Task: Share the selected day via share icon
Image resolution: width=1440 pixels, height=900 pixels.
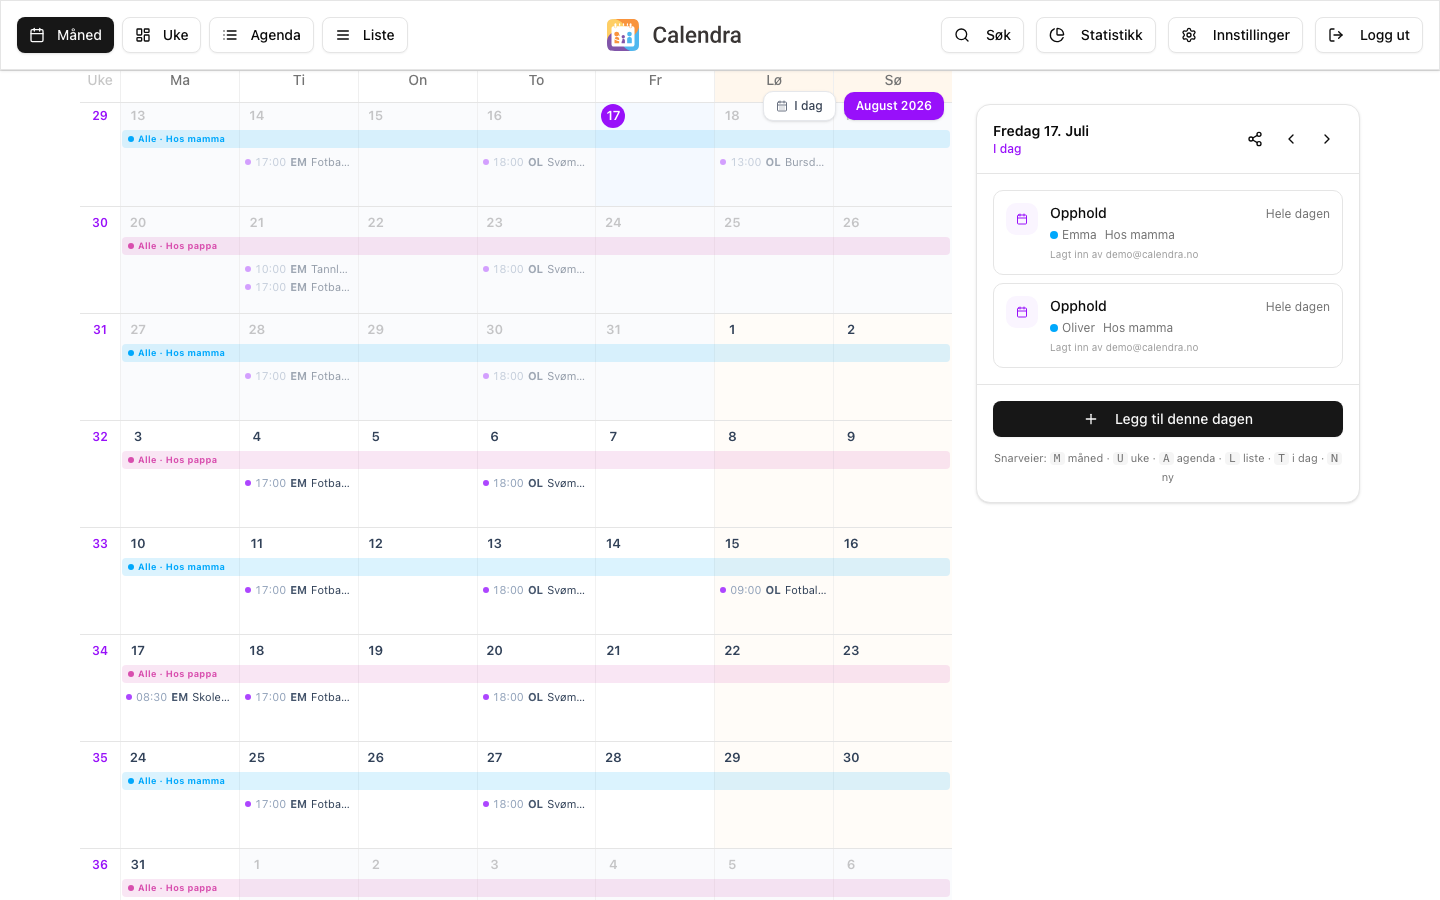Action: pos(1255,139)
